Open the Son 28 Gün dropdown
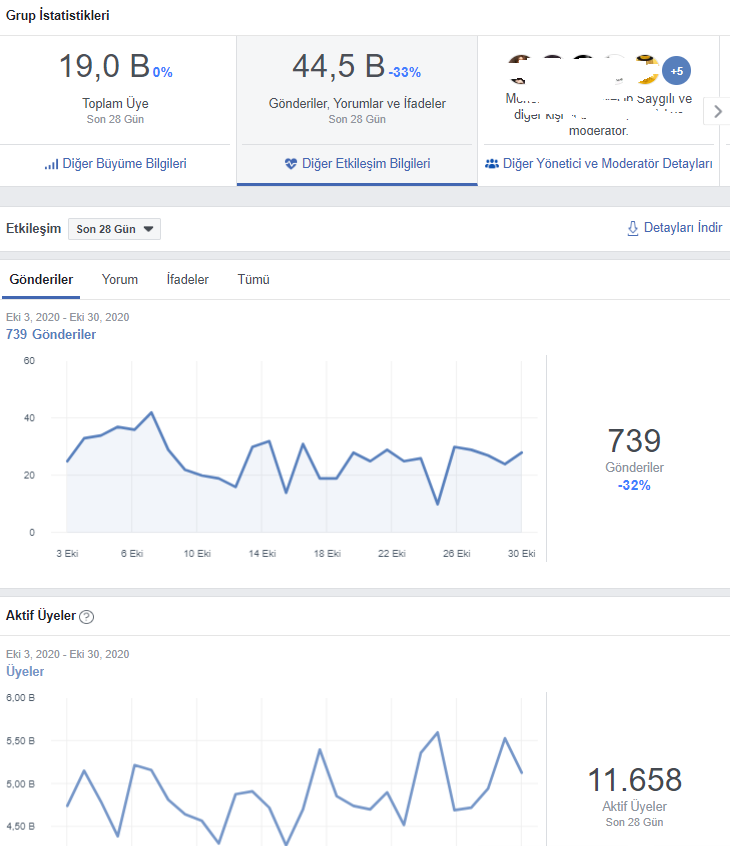The height and width of the screenshot is (846, 730). click(114, 229)
